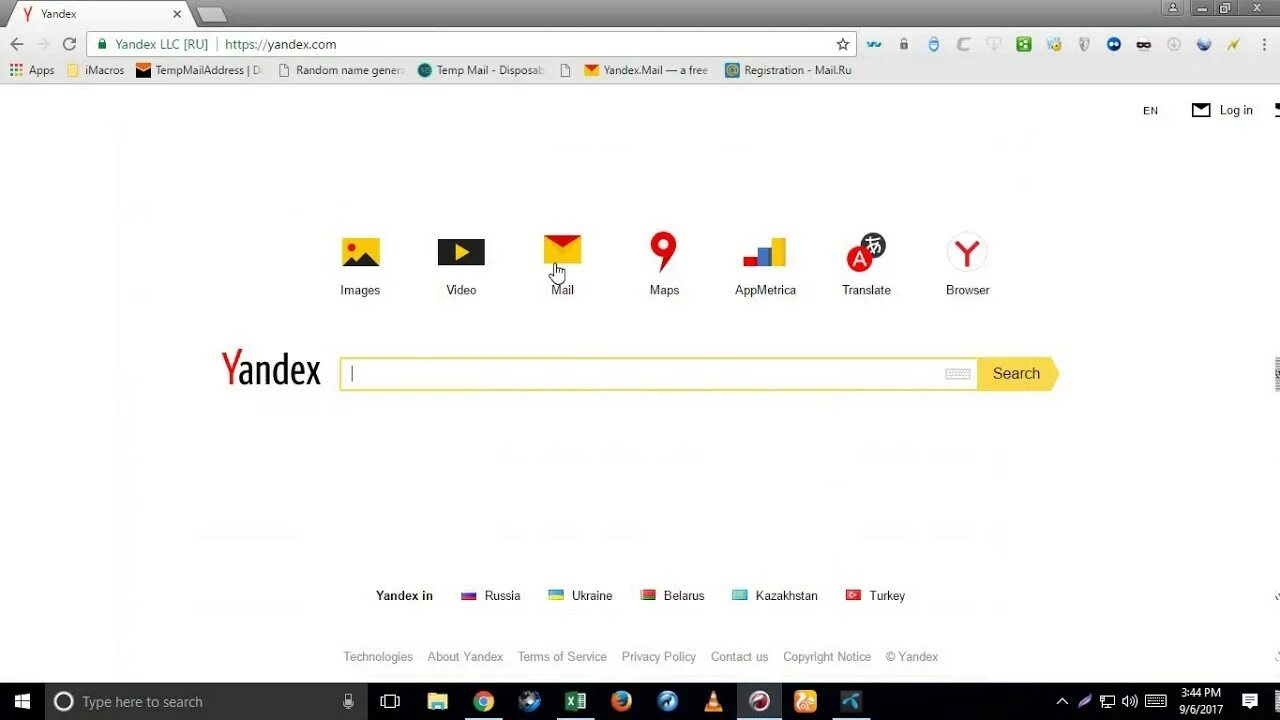Open File Explorer from taskbar
The width and height of the screenshot is (1280, 720).
(x=438, y=701)
